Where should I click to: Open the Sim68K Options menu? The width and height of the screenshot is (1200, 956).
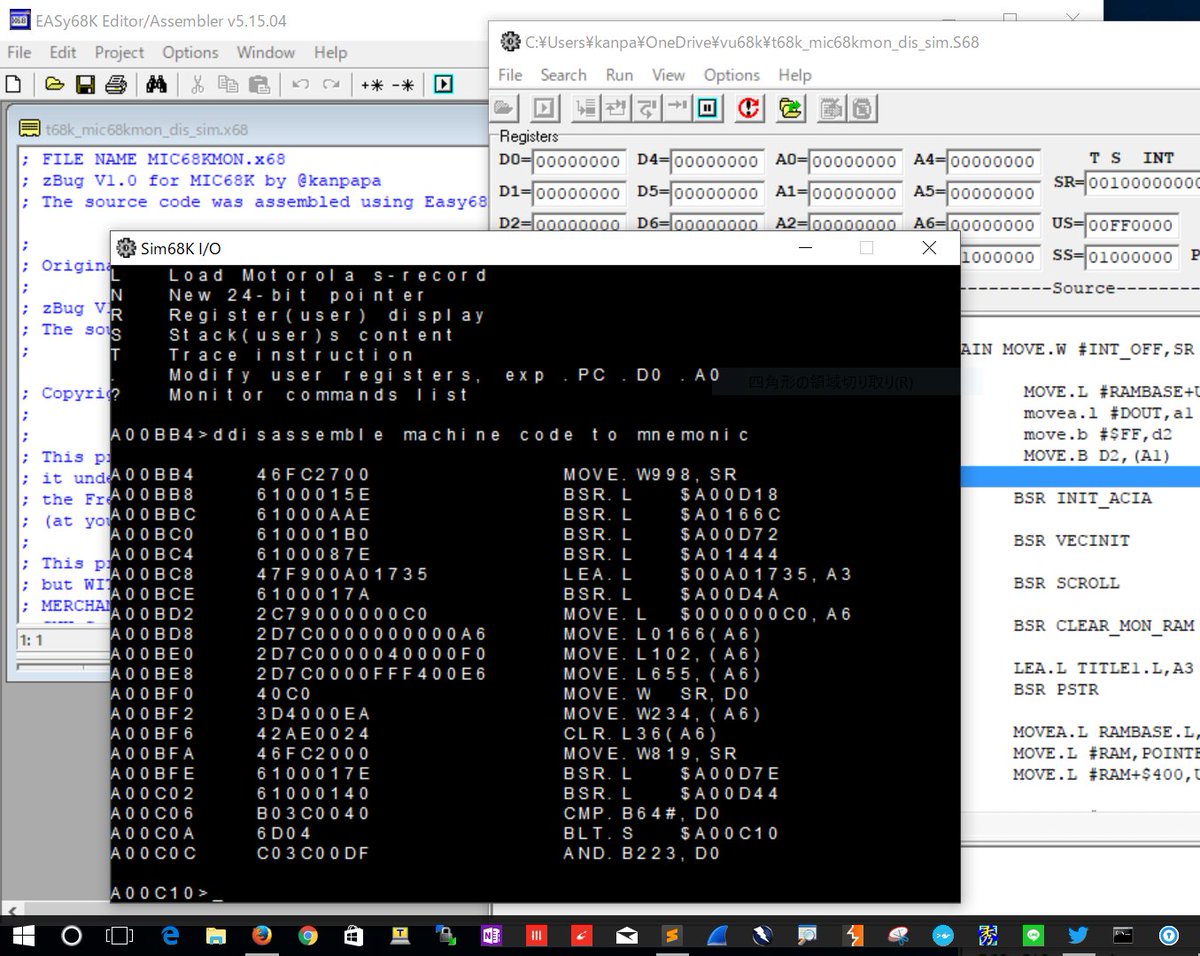pos(732,75)
